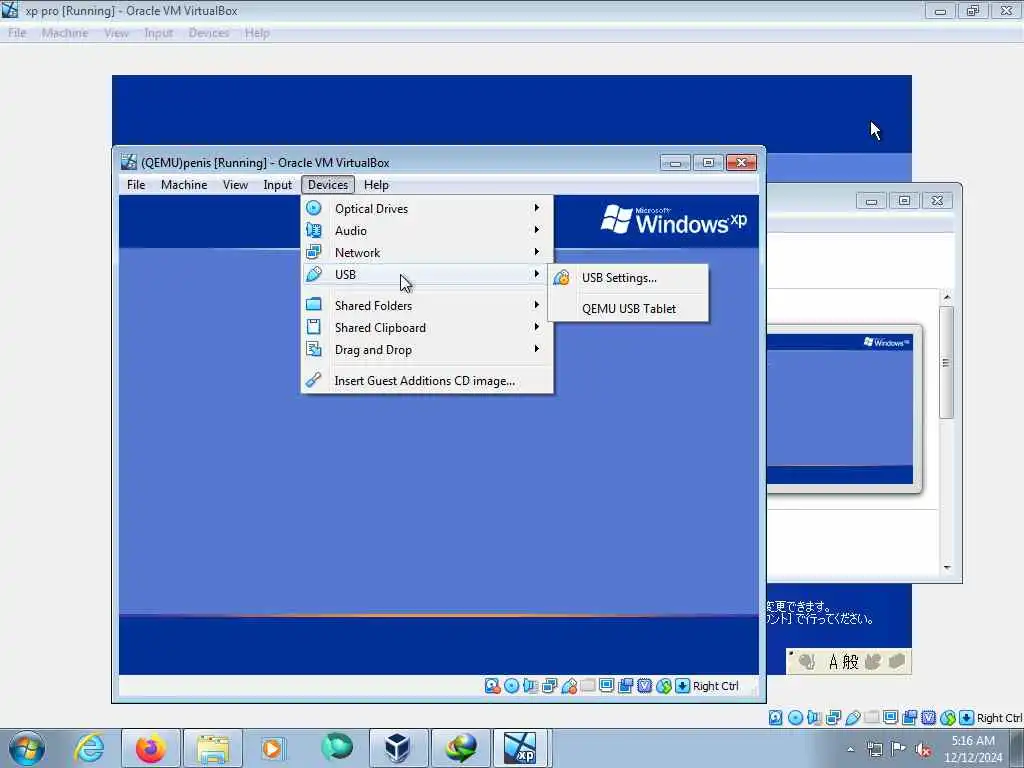The image size is (1024, 768).
Task: Click CPU virtualization indicator in inner status bar
Action: point(645,686)
